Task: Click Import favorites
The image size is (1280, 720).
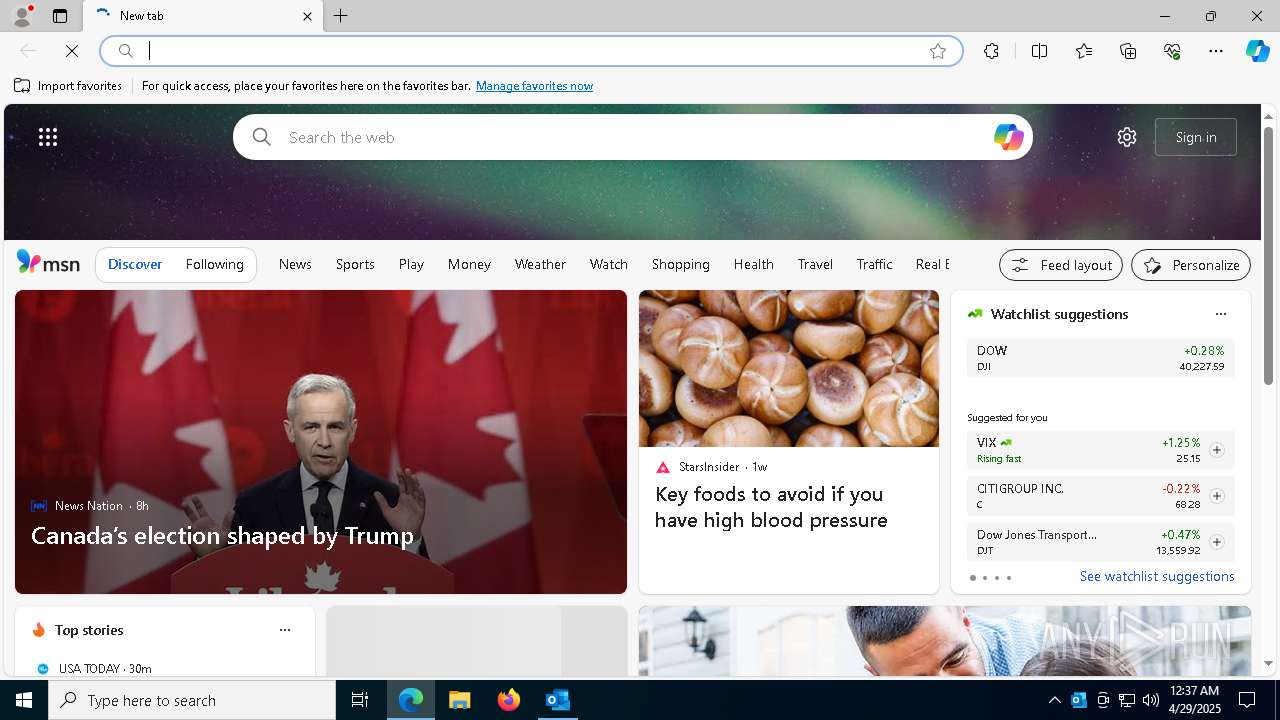Action: (x=68, y=86)
